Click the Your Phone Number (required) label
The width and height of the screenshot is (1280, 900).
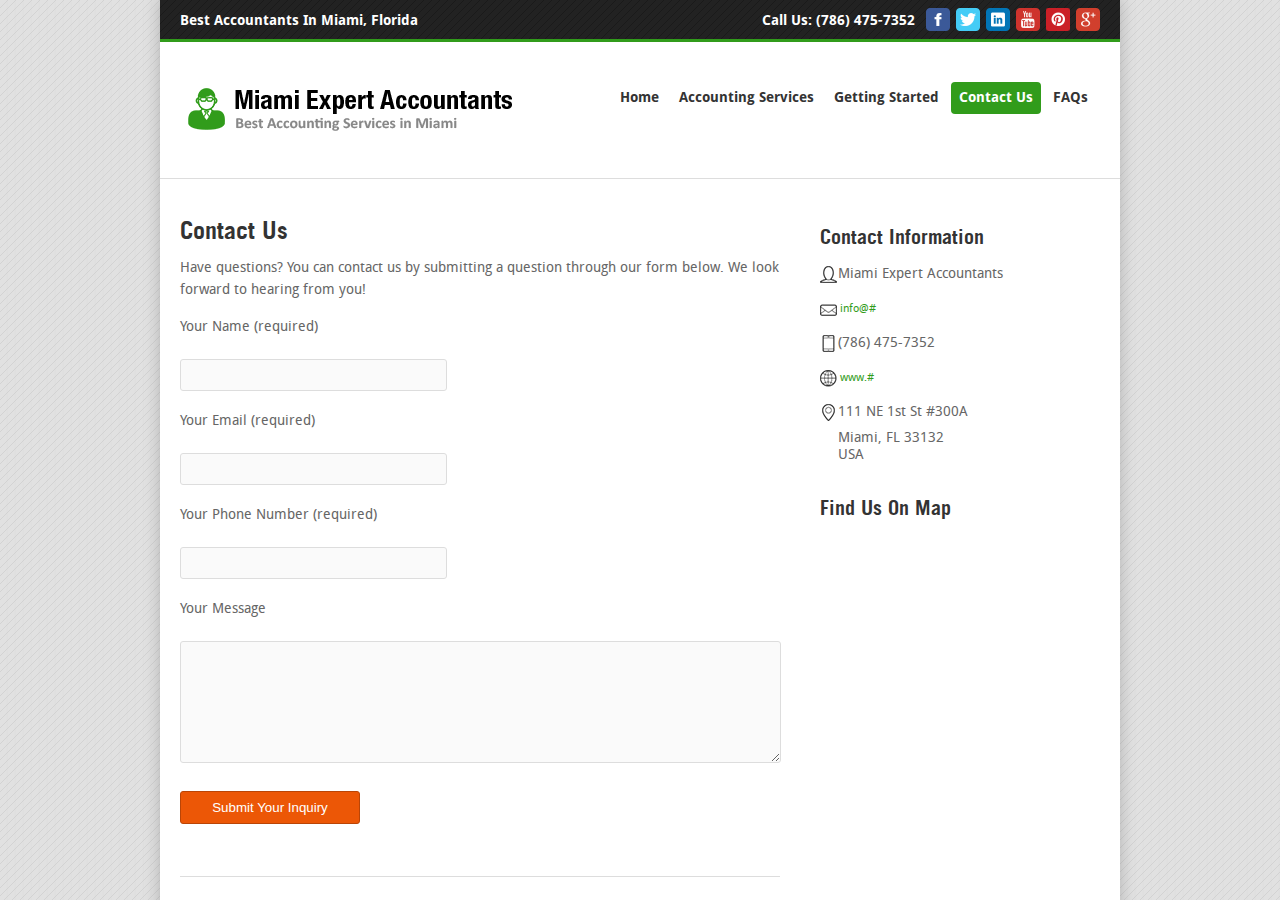(279, 514)
